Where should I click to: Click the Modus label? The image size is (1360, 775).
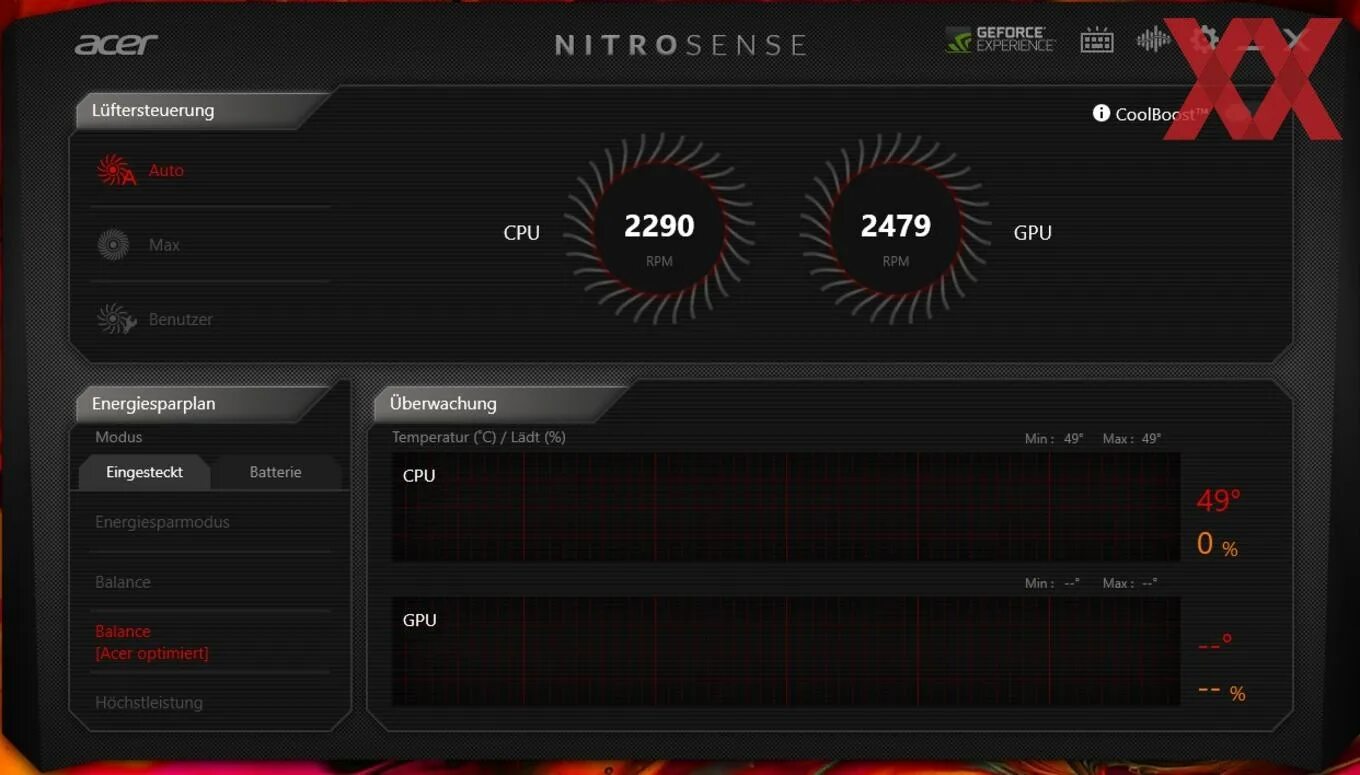tap(118, 437)
